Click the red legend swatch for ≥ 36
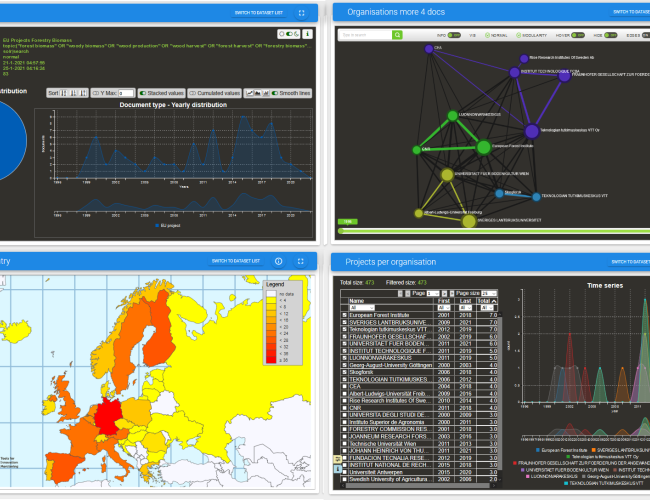 tap(271, 360)
